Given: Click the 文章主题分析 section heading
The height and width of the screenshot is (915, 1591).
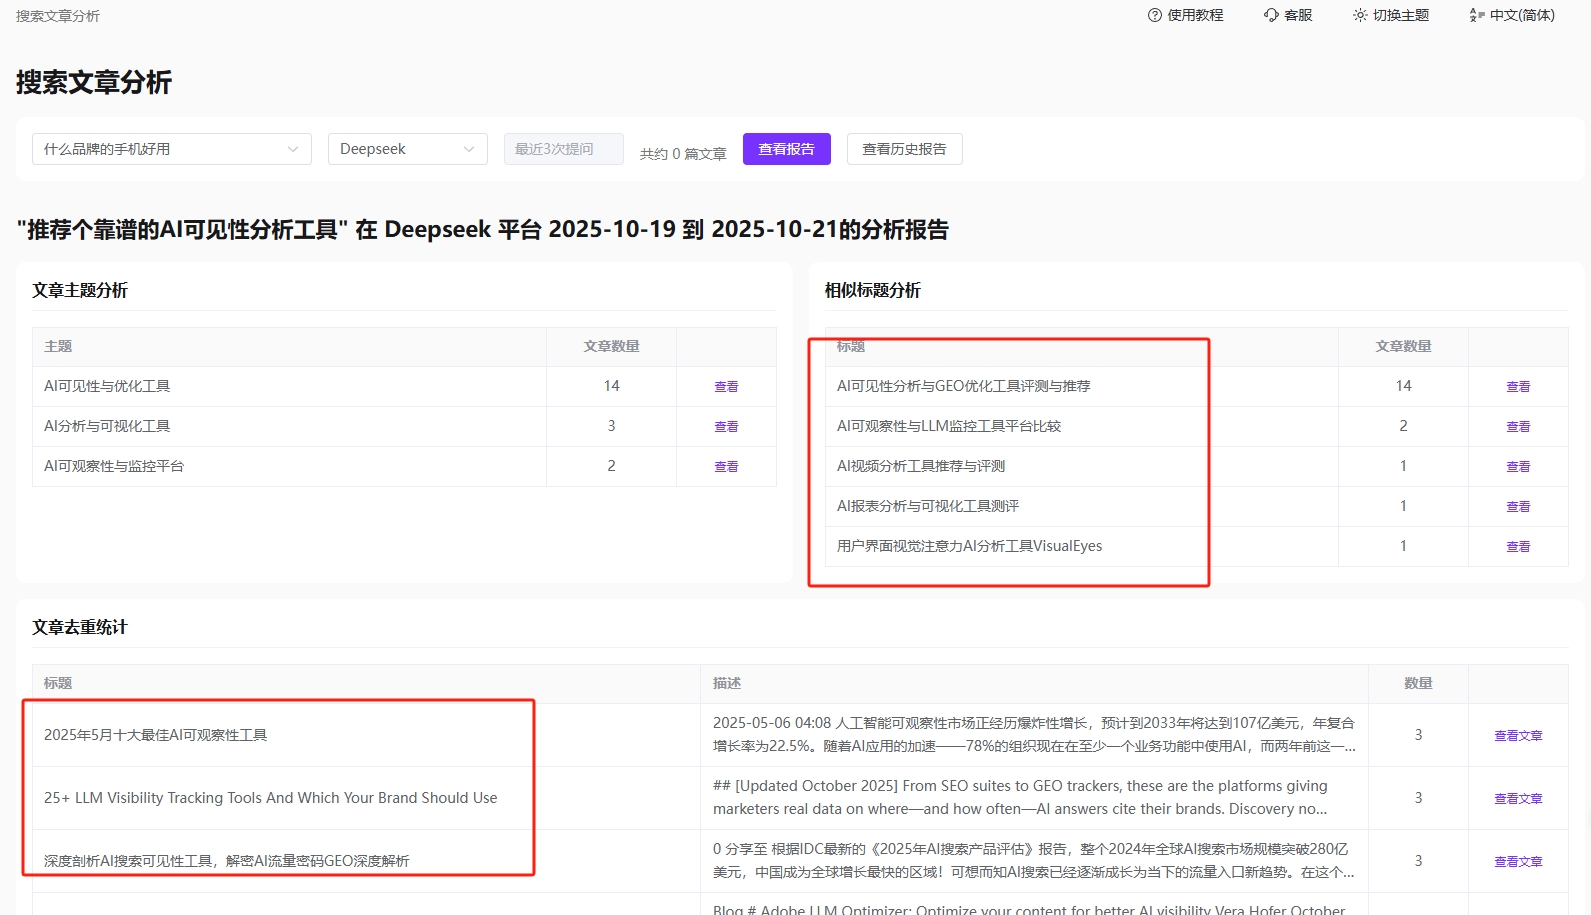Looking at the screenshot, I should click(80, 290).
